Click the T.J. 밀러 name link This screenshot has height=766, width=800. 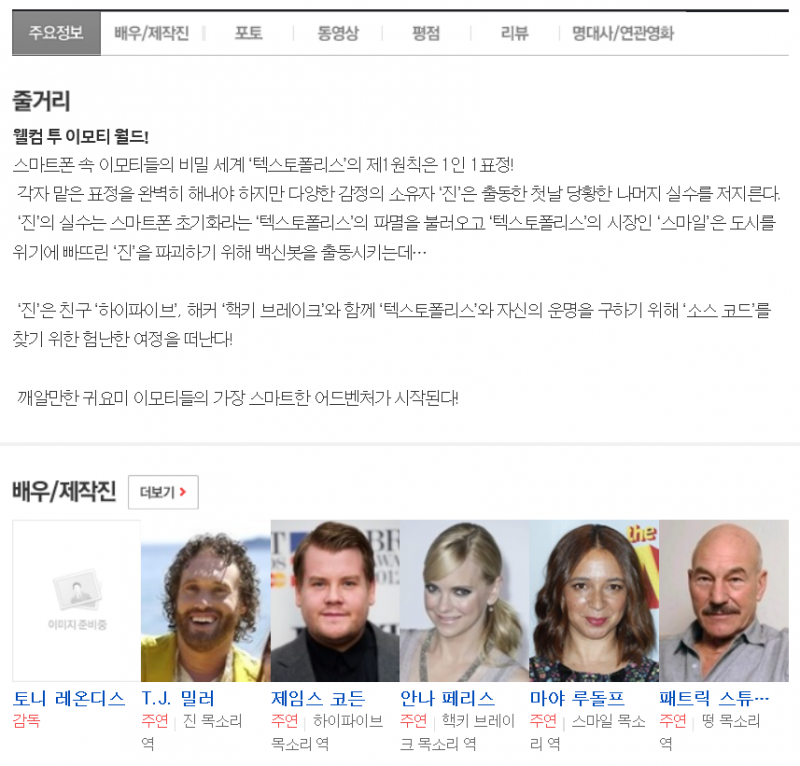tap(178, 698)
